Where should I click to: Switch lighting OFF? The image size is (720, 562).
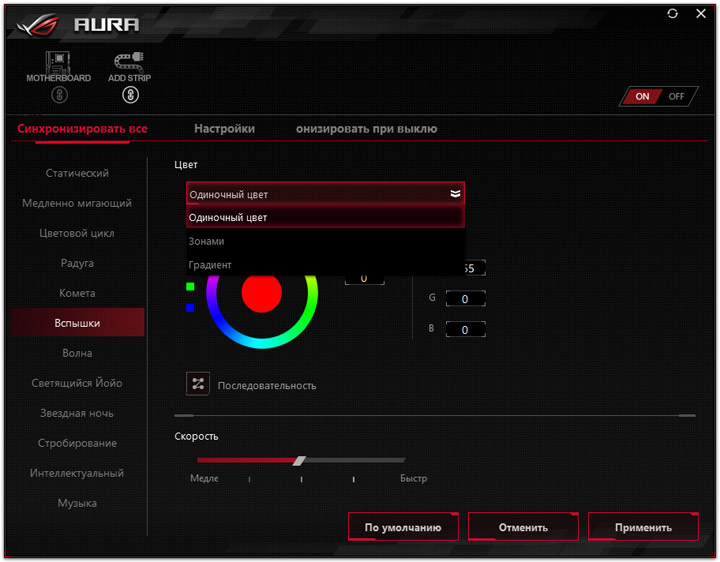click(676, 96)
